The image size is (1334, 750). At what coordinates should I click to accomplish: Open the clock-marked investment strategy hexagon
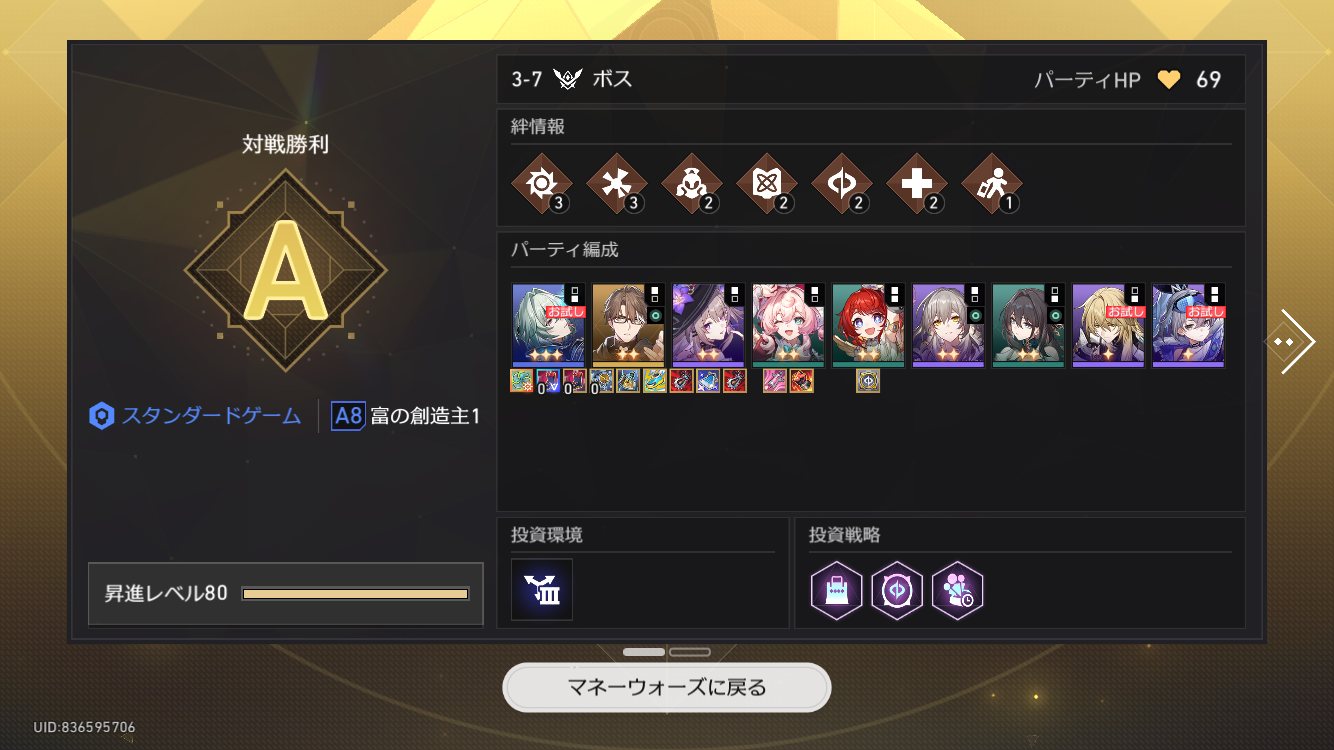[x=958, y=591]
